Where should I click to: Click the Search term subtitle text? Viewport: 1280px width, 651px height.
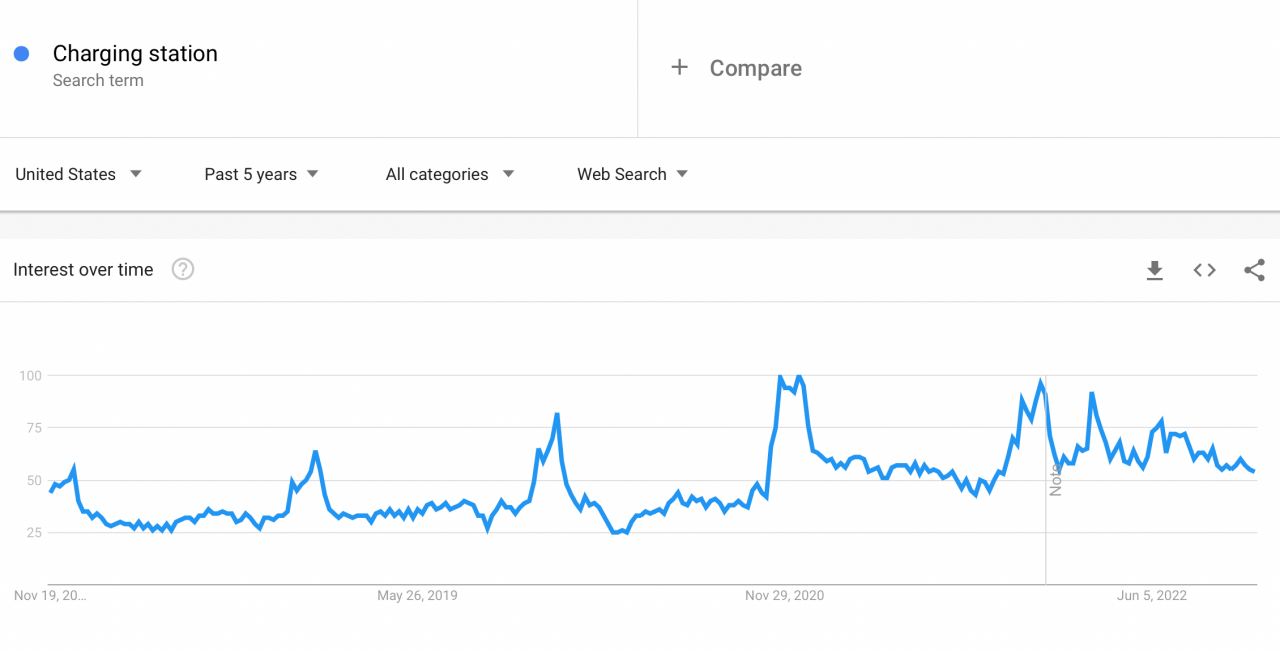pyautogui.click(x=98, y=80)
